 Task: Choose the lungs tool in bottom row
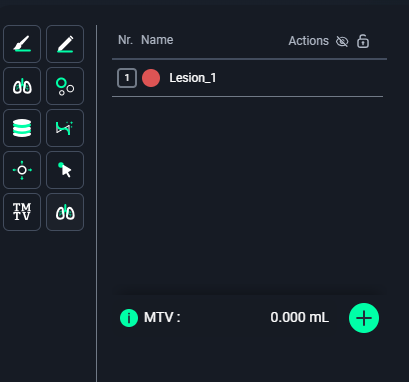(x=65, y=212)
